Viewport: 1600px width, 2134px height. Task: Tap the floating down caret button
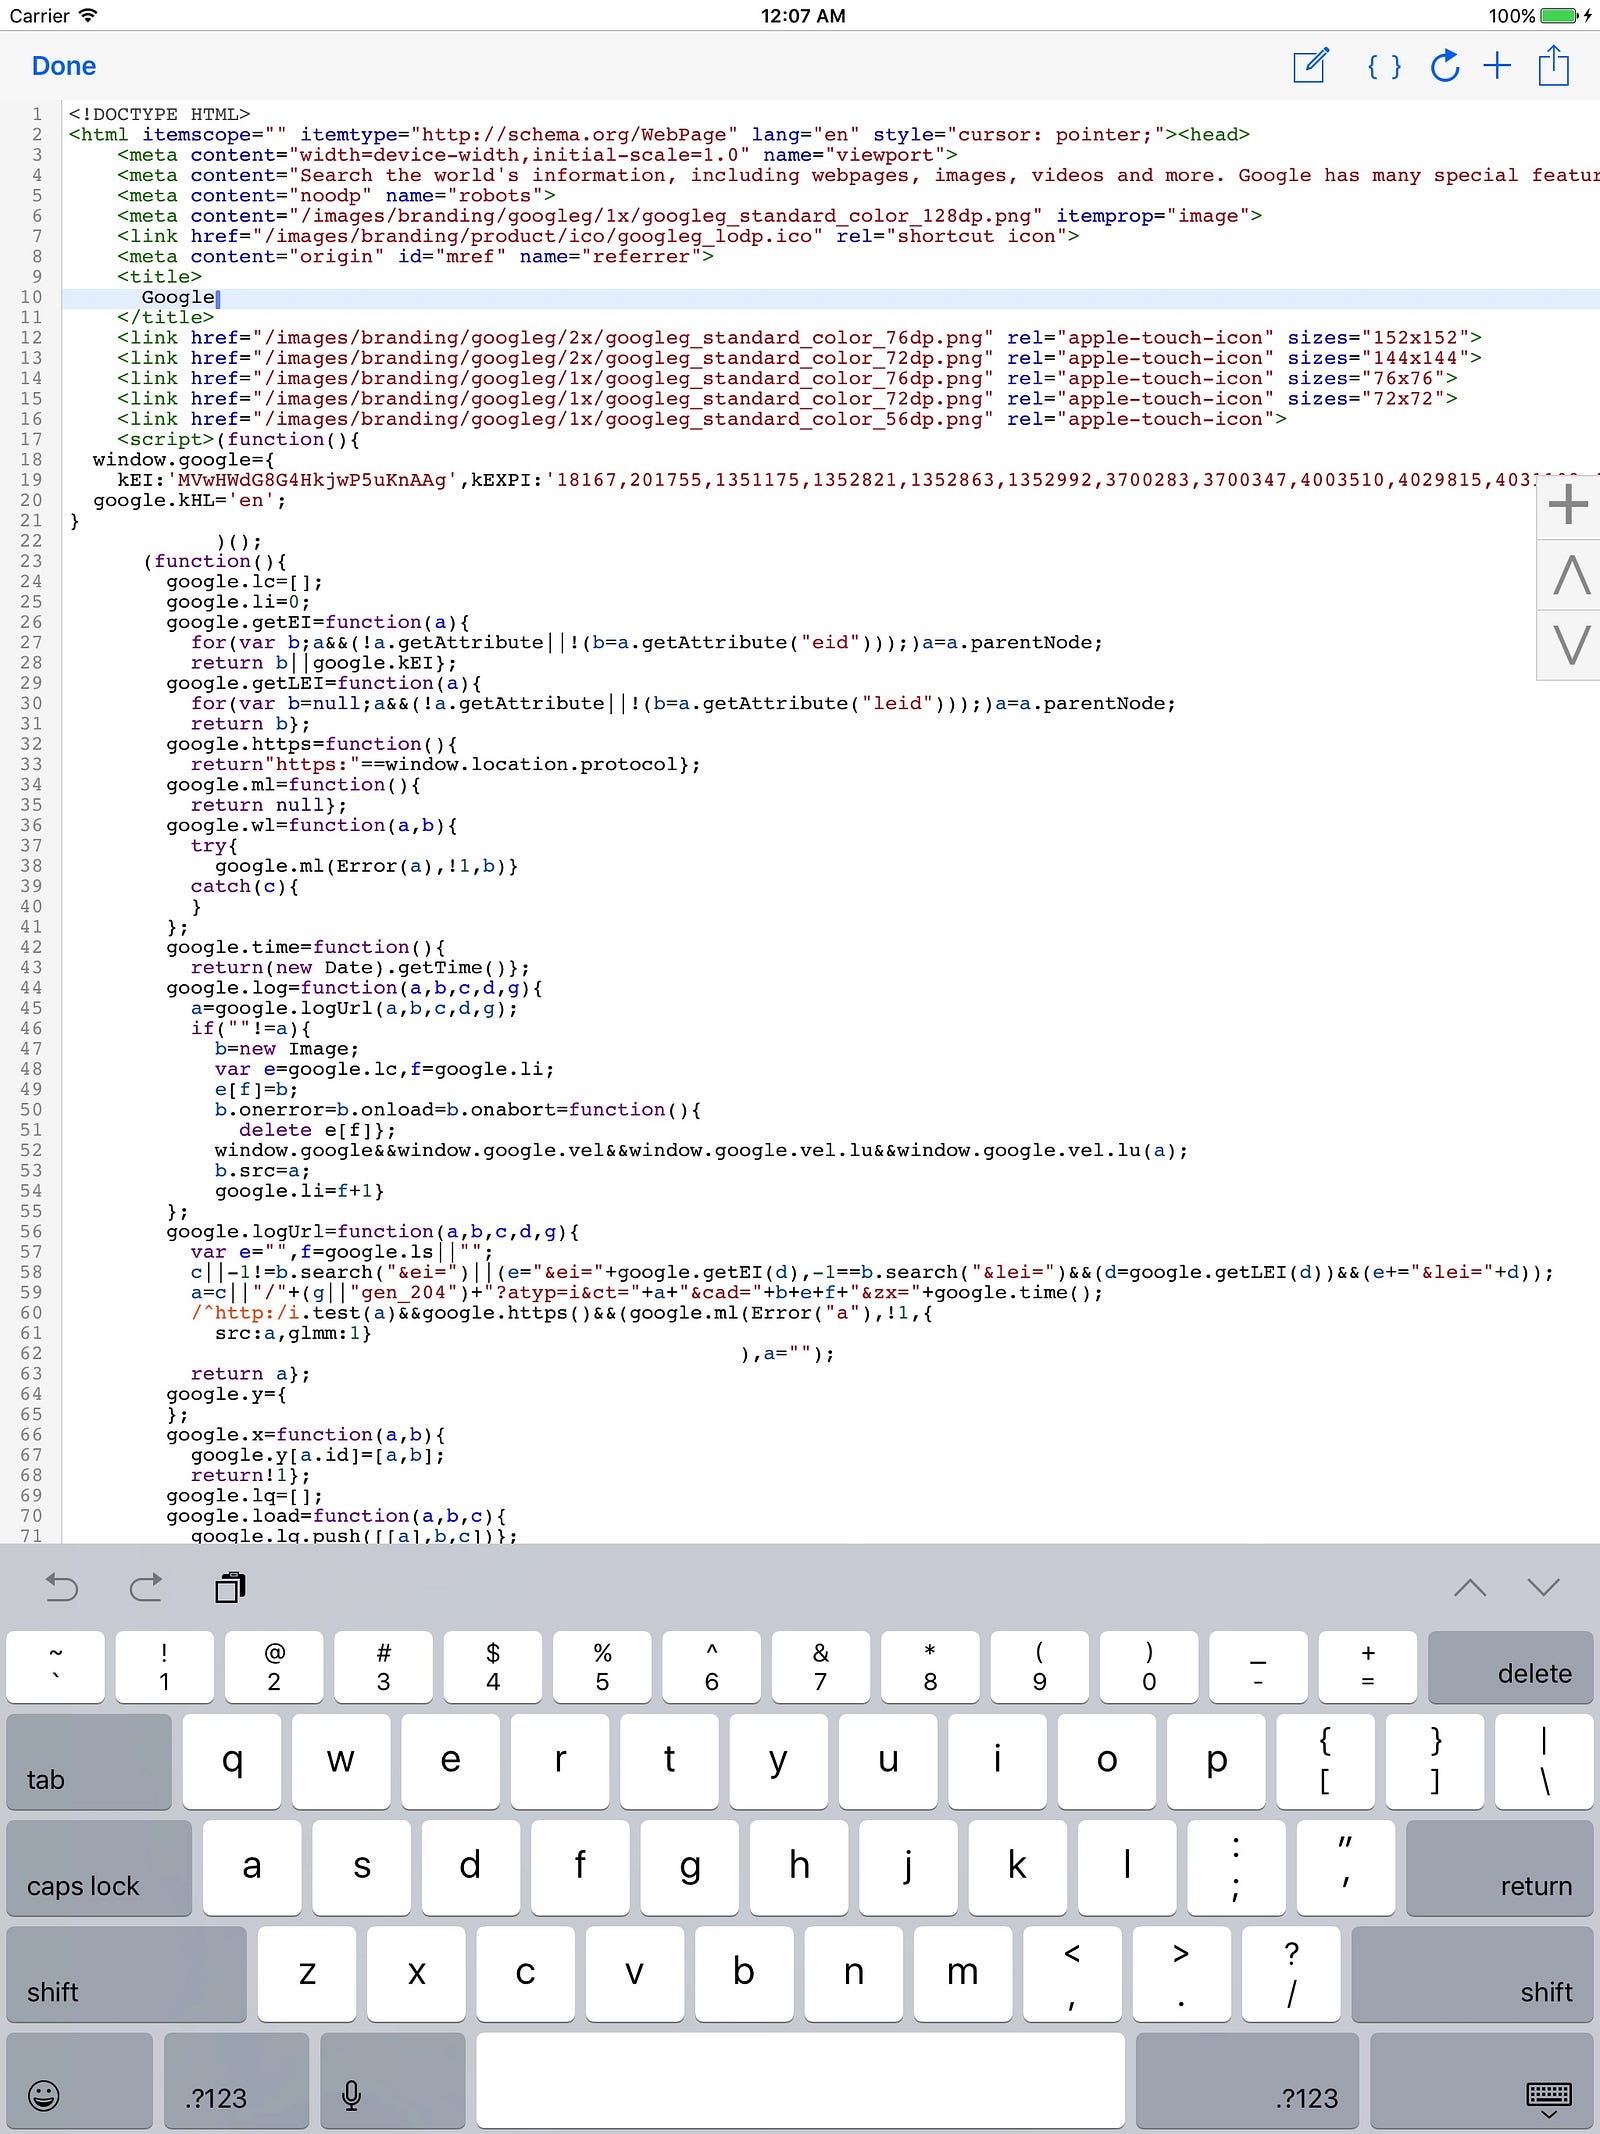[x=1570, y=645]
